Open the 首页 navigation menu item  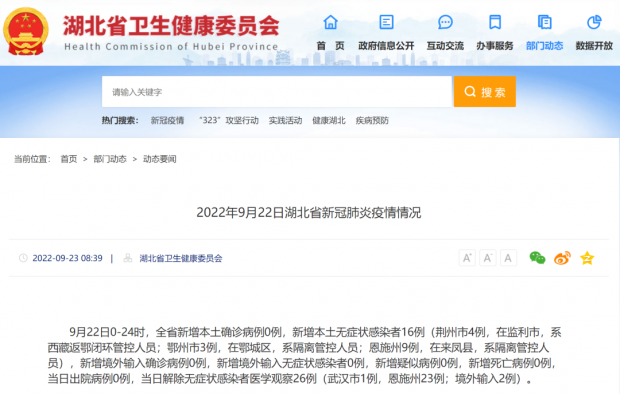(x=331, y=46)
